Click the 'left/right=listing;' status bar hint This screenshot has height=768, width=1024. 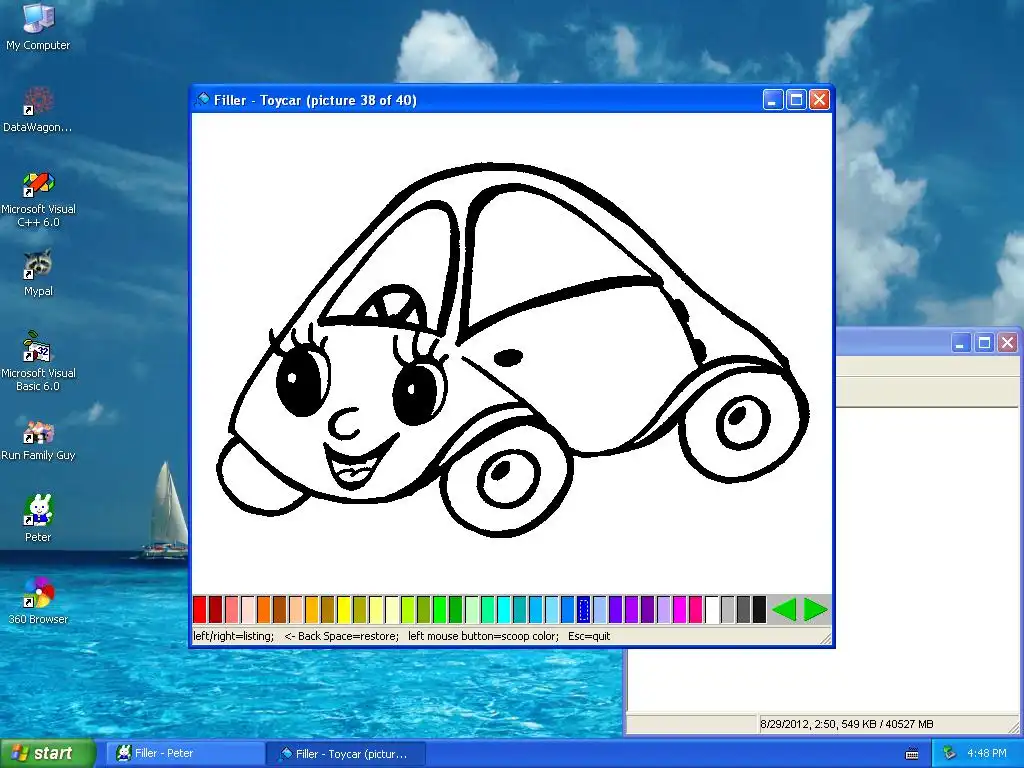pos(234,636)
